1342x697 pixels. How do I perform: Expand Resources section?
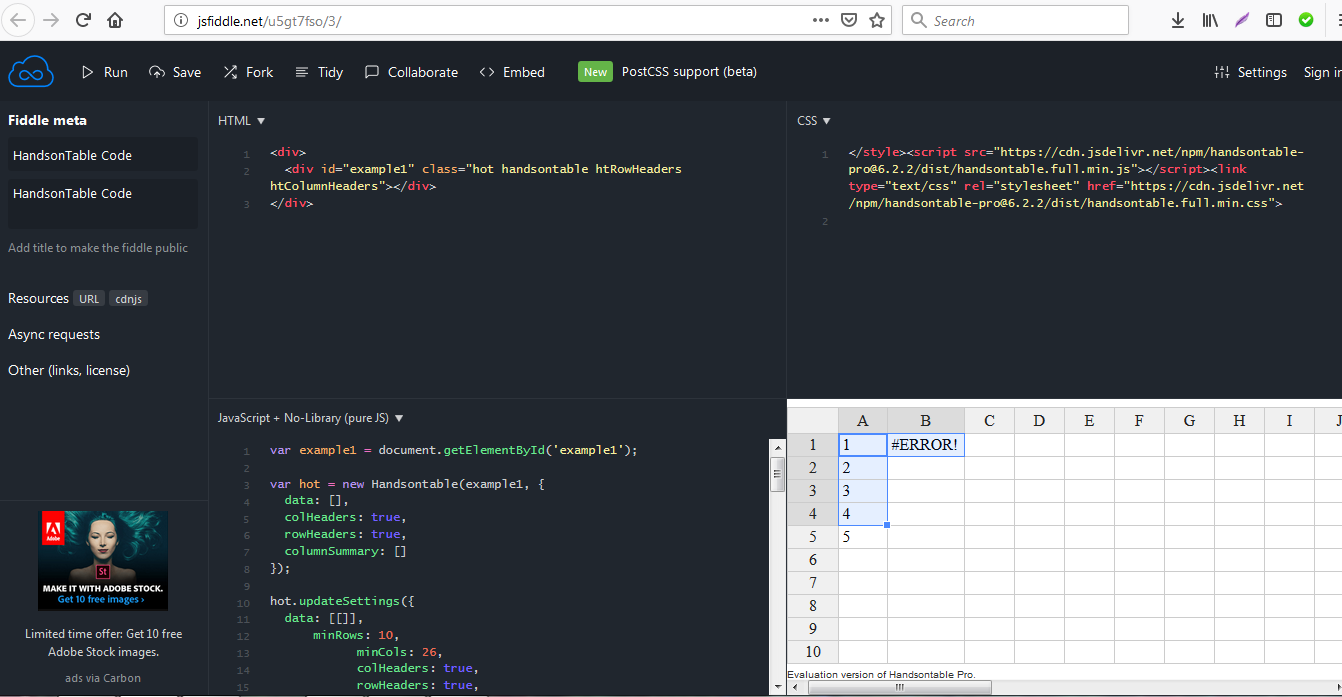click(x=38, y=298)
